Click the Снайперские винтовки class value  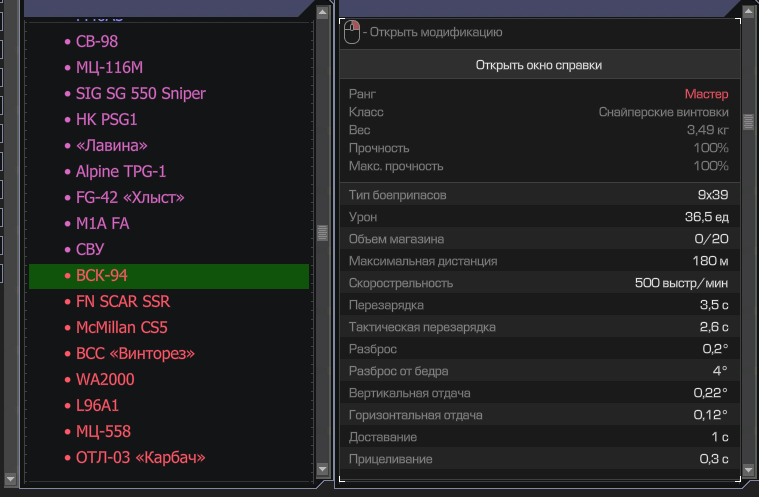click(663, 112)
